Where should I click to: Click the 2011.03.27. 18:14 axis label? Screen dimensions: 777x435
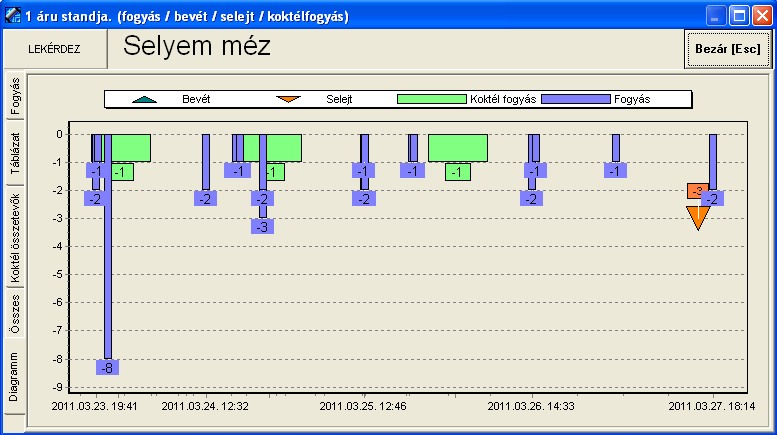click(712, 406)
